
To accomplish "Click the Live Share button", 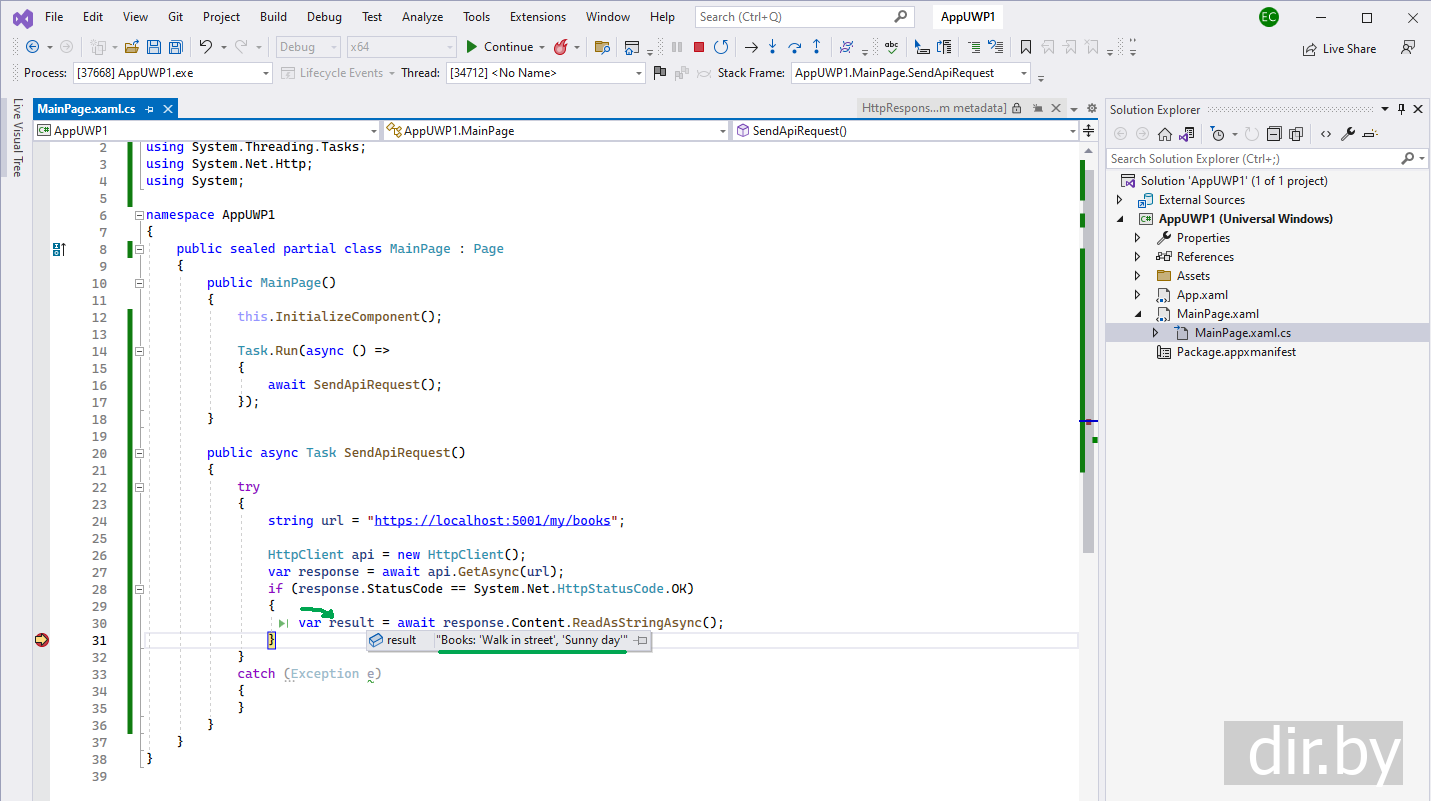I will coord(1339,48).
